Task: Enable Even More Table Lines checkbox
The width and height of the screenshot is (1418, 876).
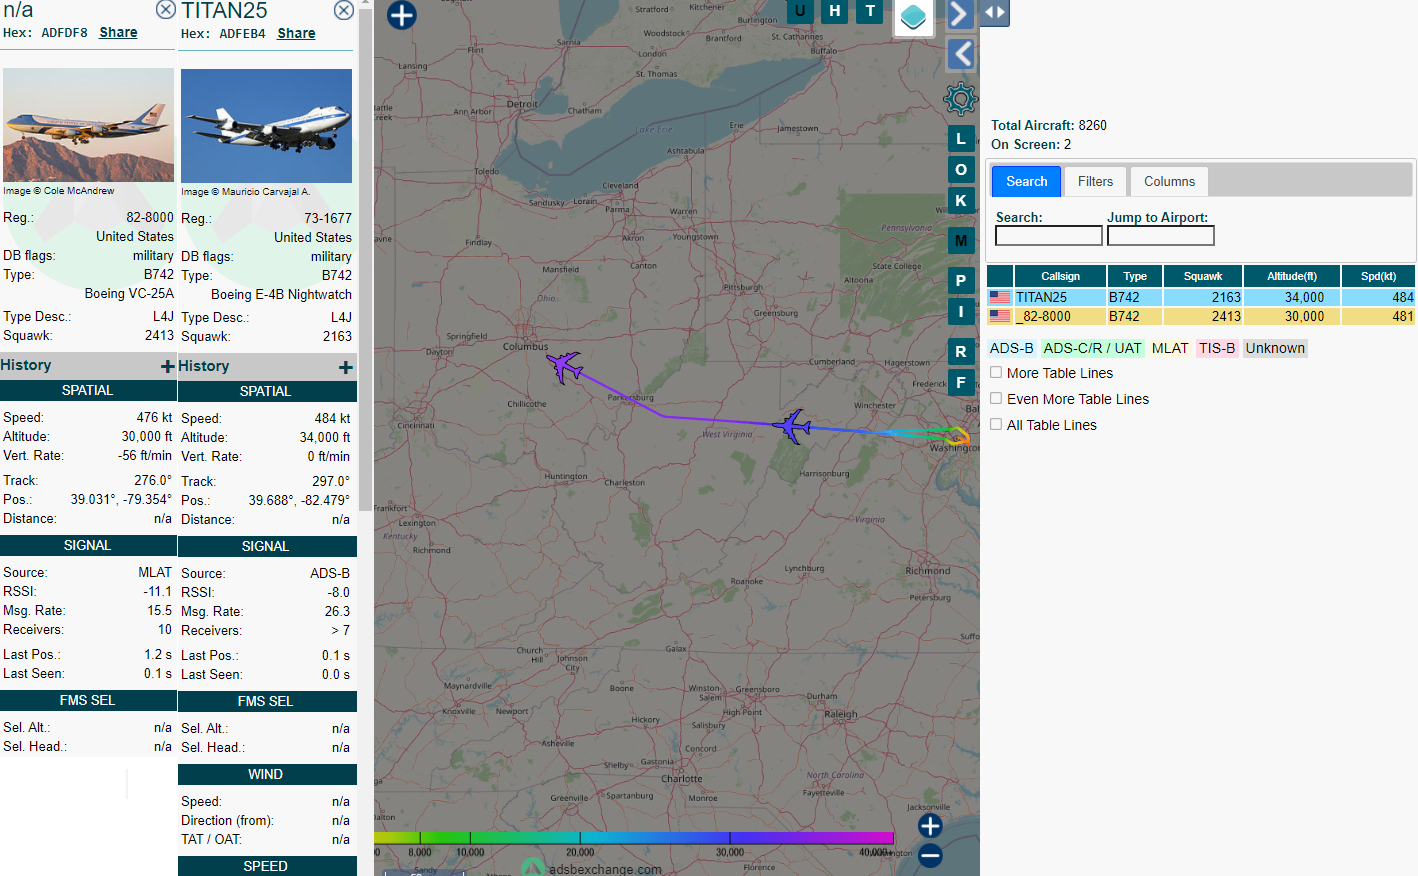Action: click(996, 398)
